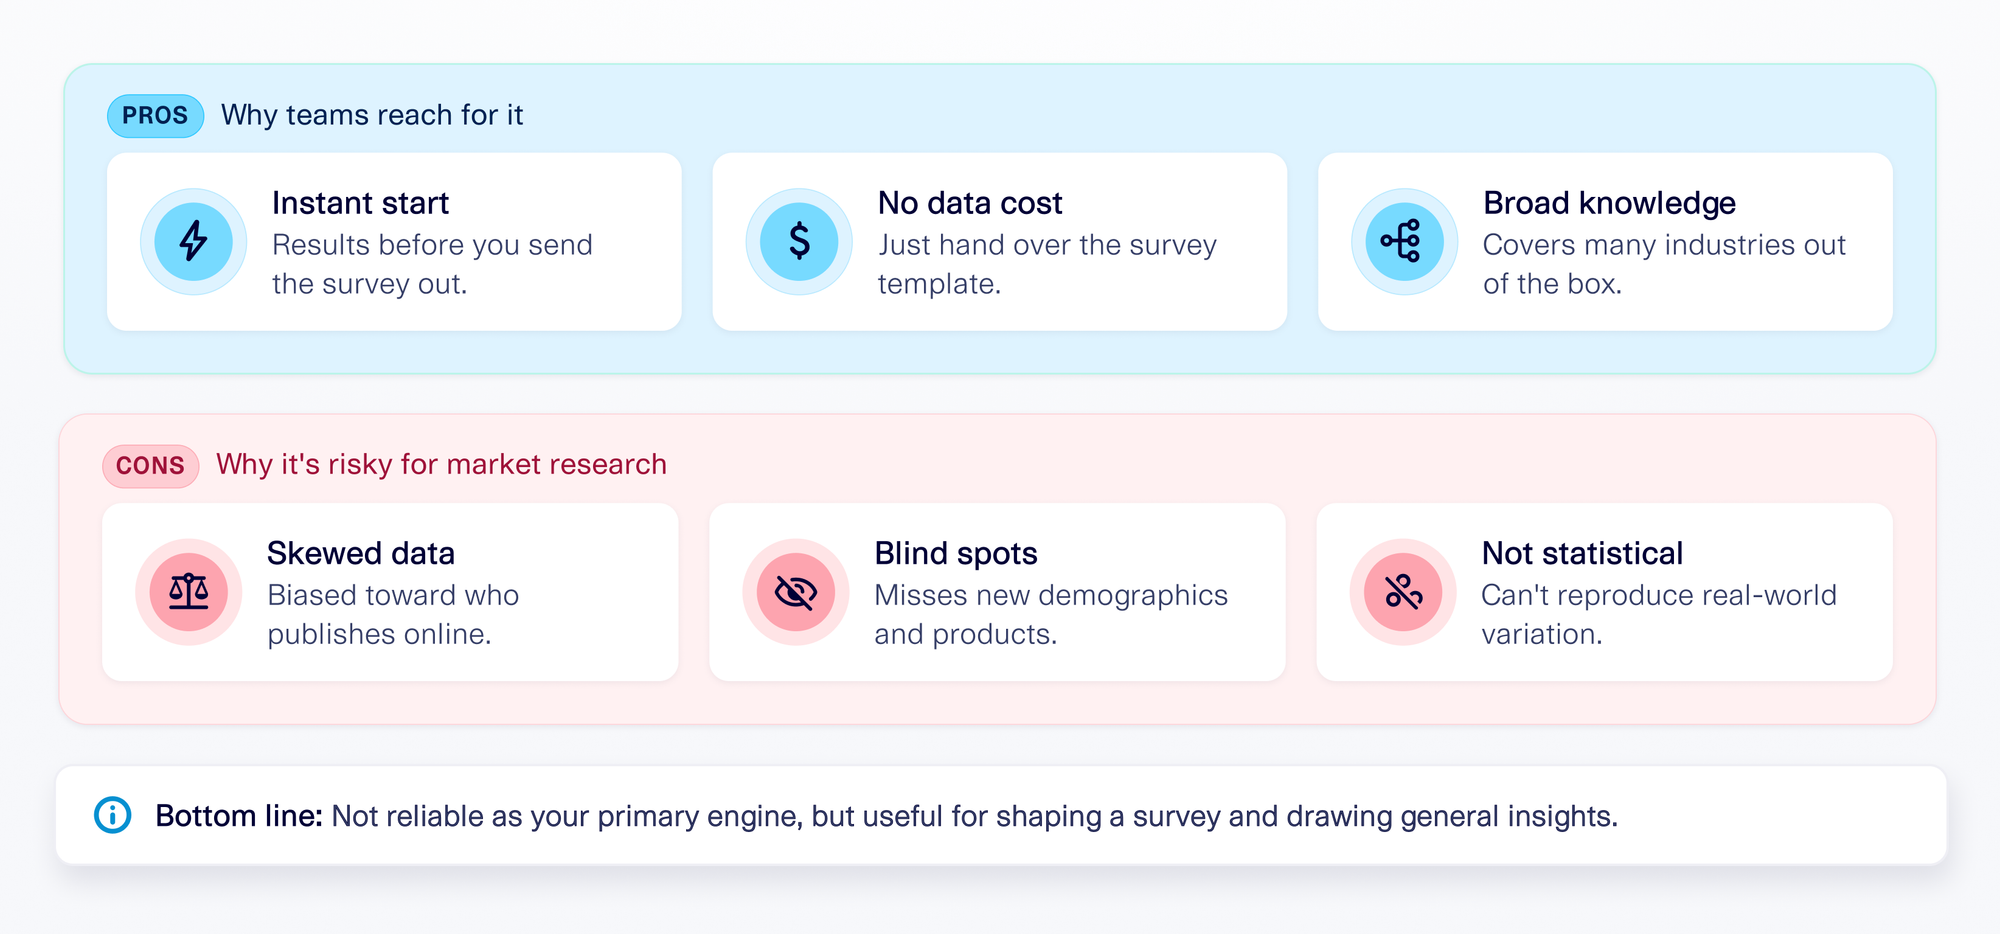Click the Broad knowledge network nodes icon
The height and width of the screenshot is (934, 2000).
pyautogui.click(x=1404, y=241)
